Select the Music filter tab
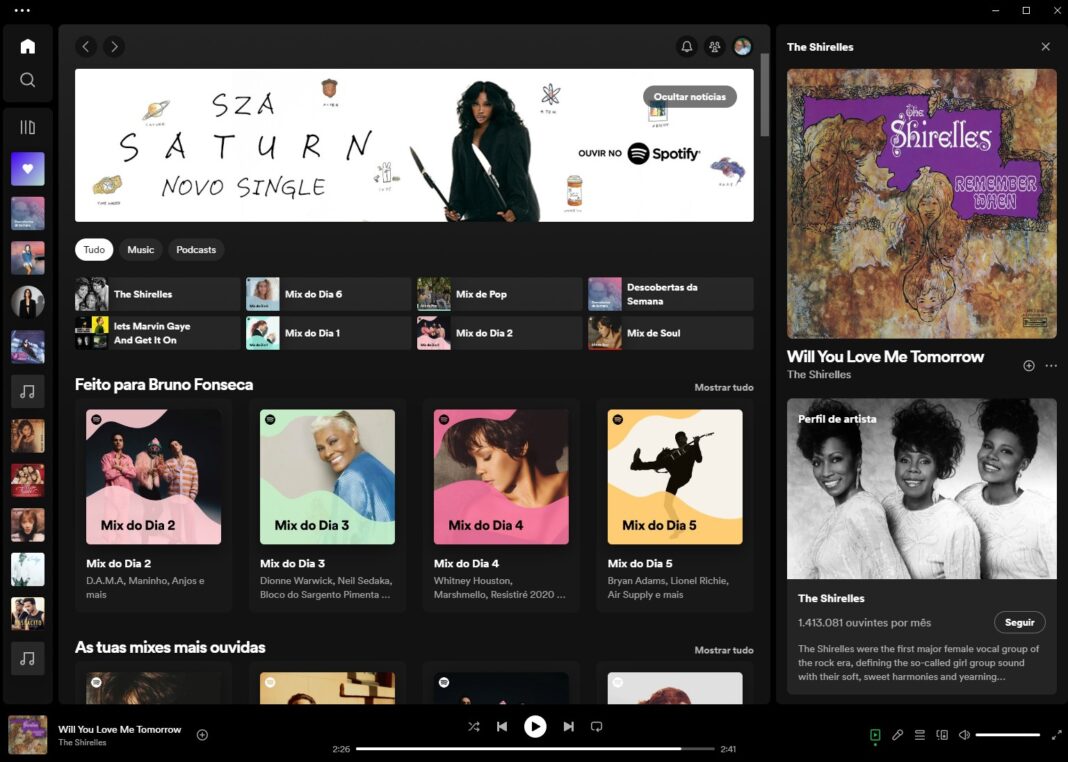The image size is (1068, 762). [141, 250]
